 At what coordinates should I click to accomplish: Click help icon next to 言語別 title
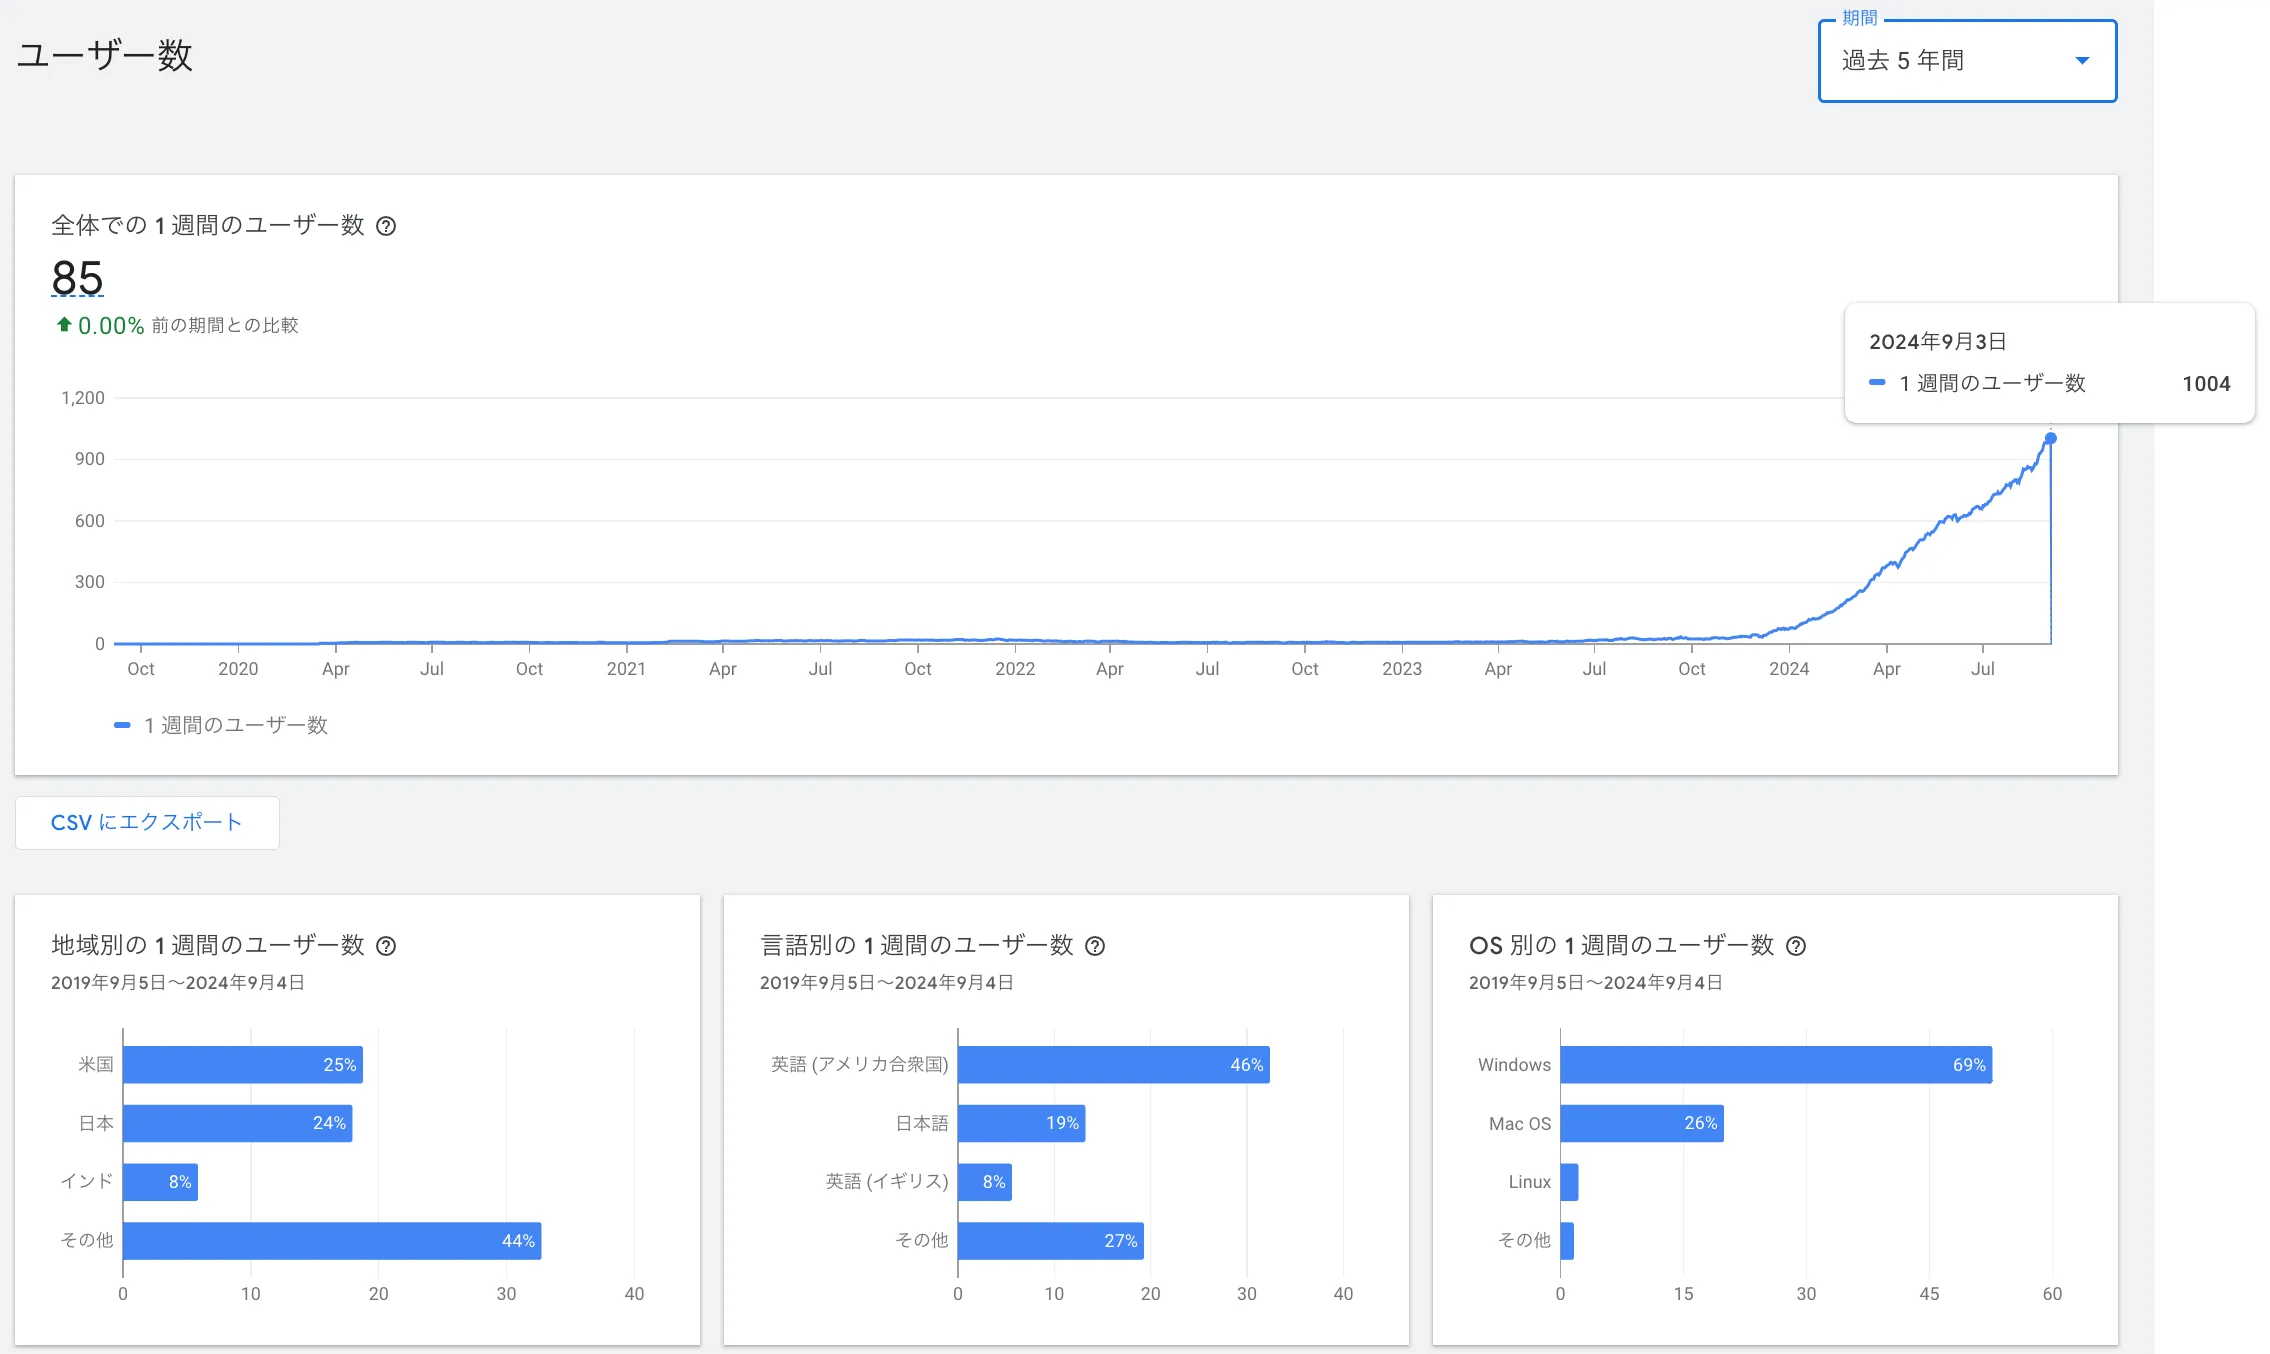(x=1095, y=946)
